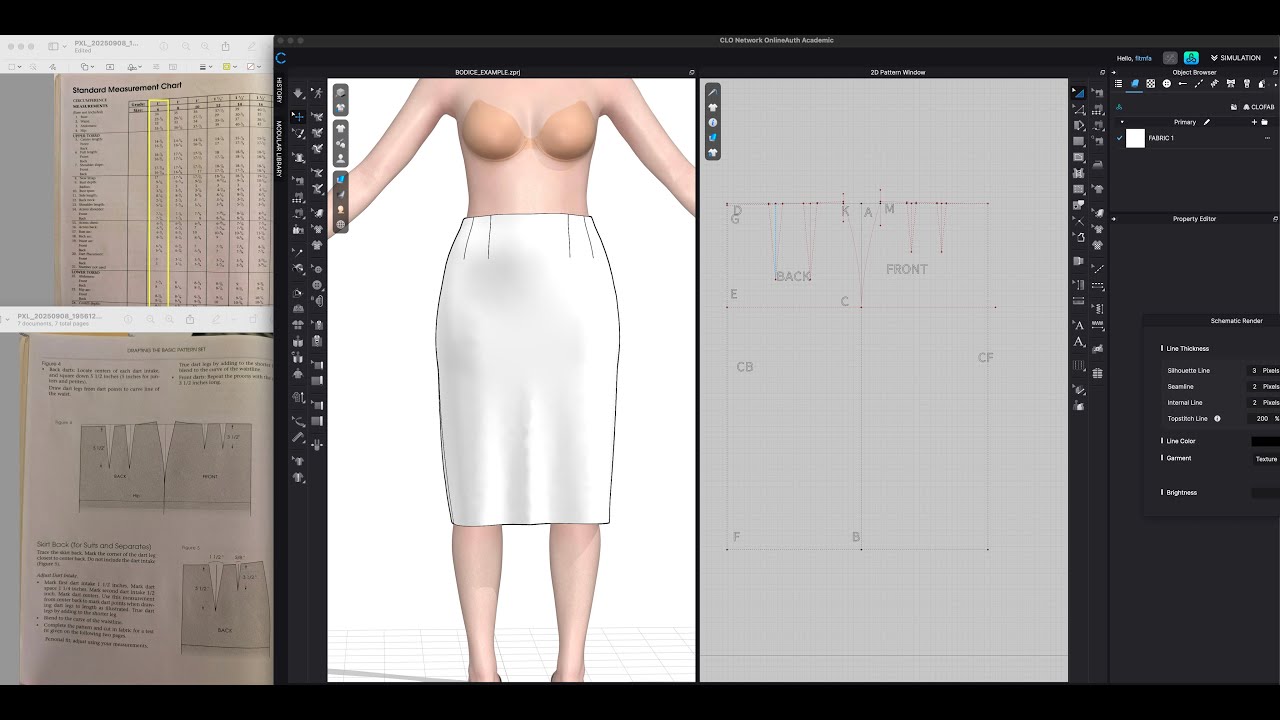The height and width of the screenshot is (720, 1280).
Task: Click the white FABRIC 1 thumbnail
Action: tap(1135, 138)
